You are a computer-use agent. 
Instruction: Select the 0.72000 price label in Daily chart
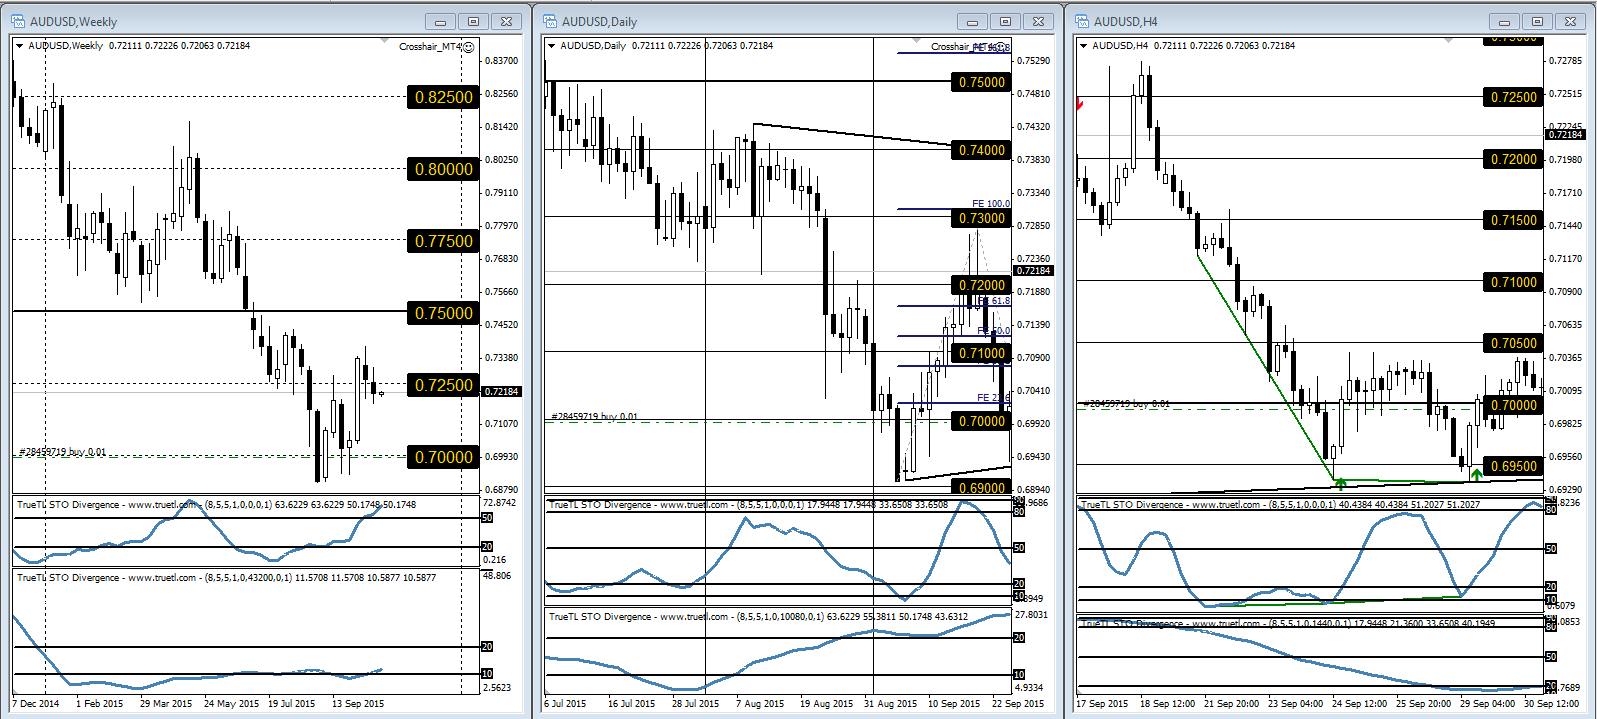click(x=981, y=285)
